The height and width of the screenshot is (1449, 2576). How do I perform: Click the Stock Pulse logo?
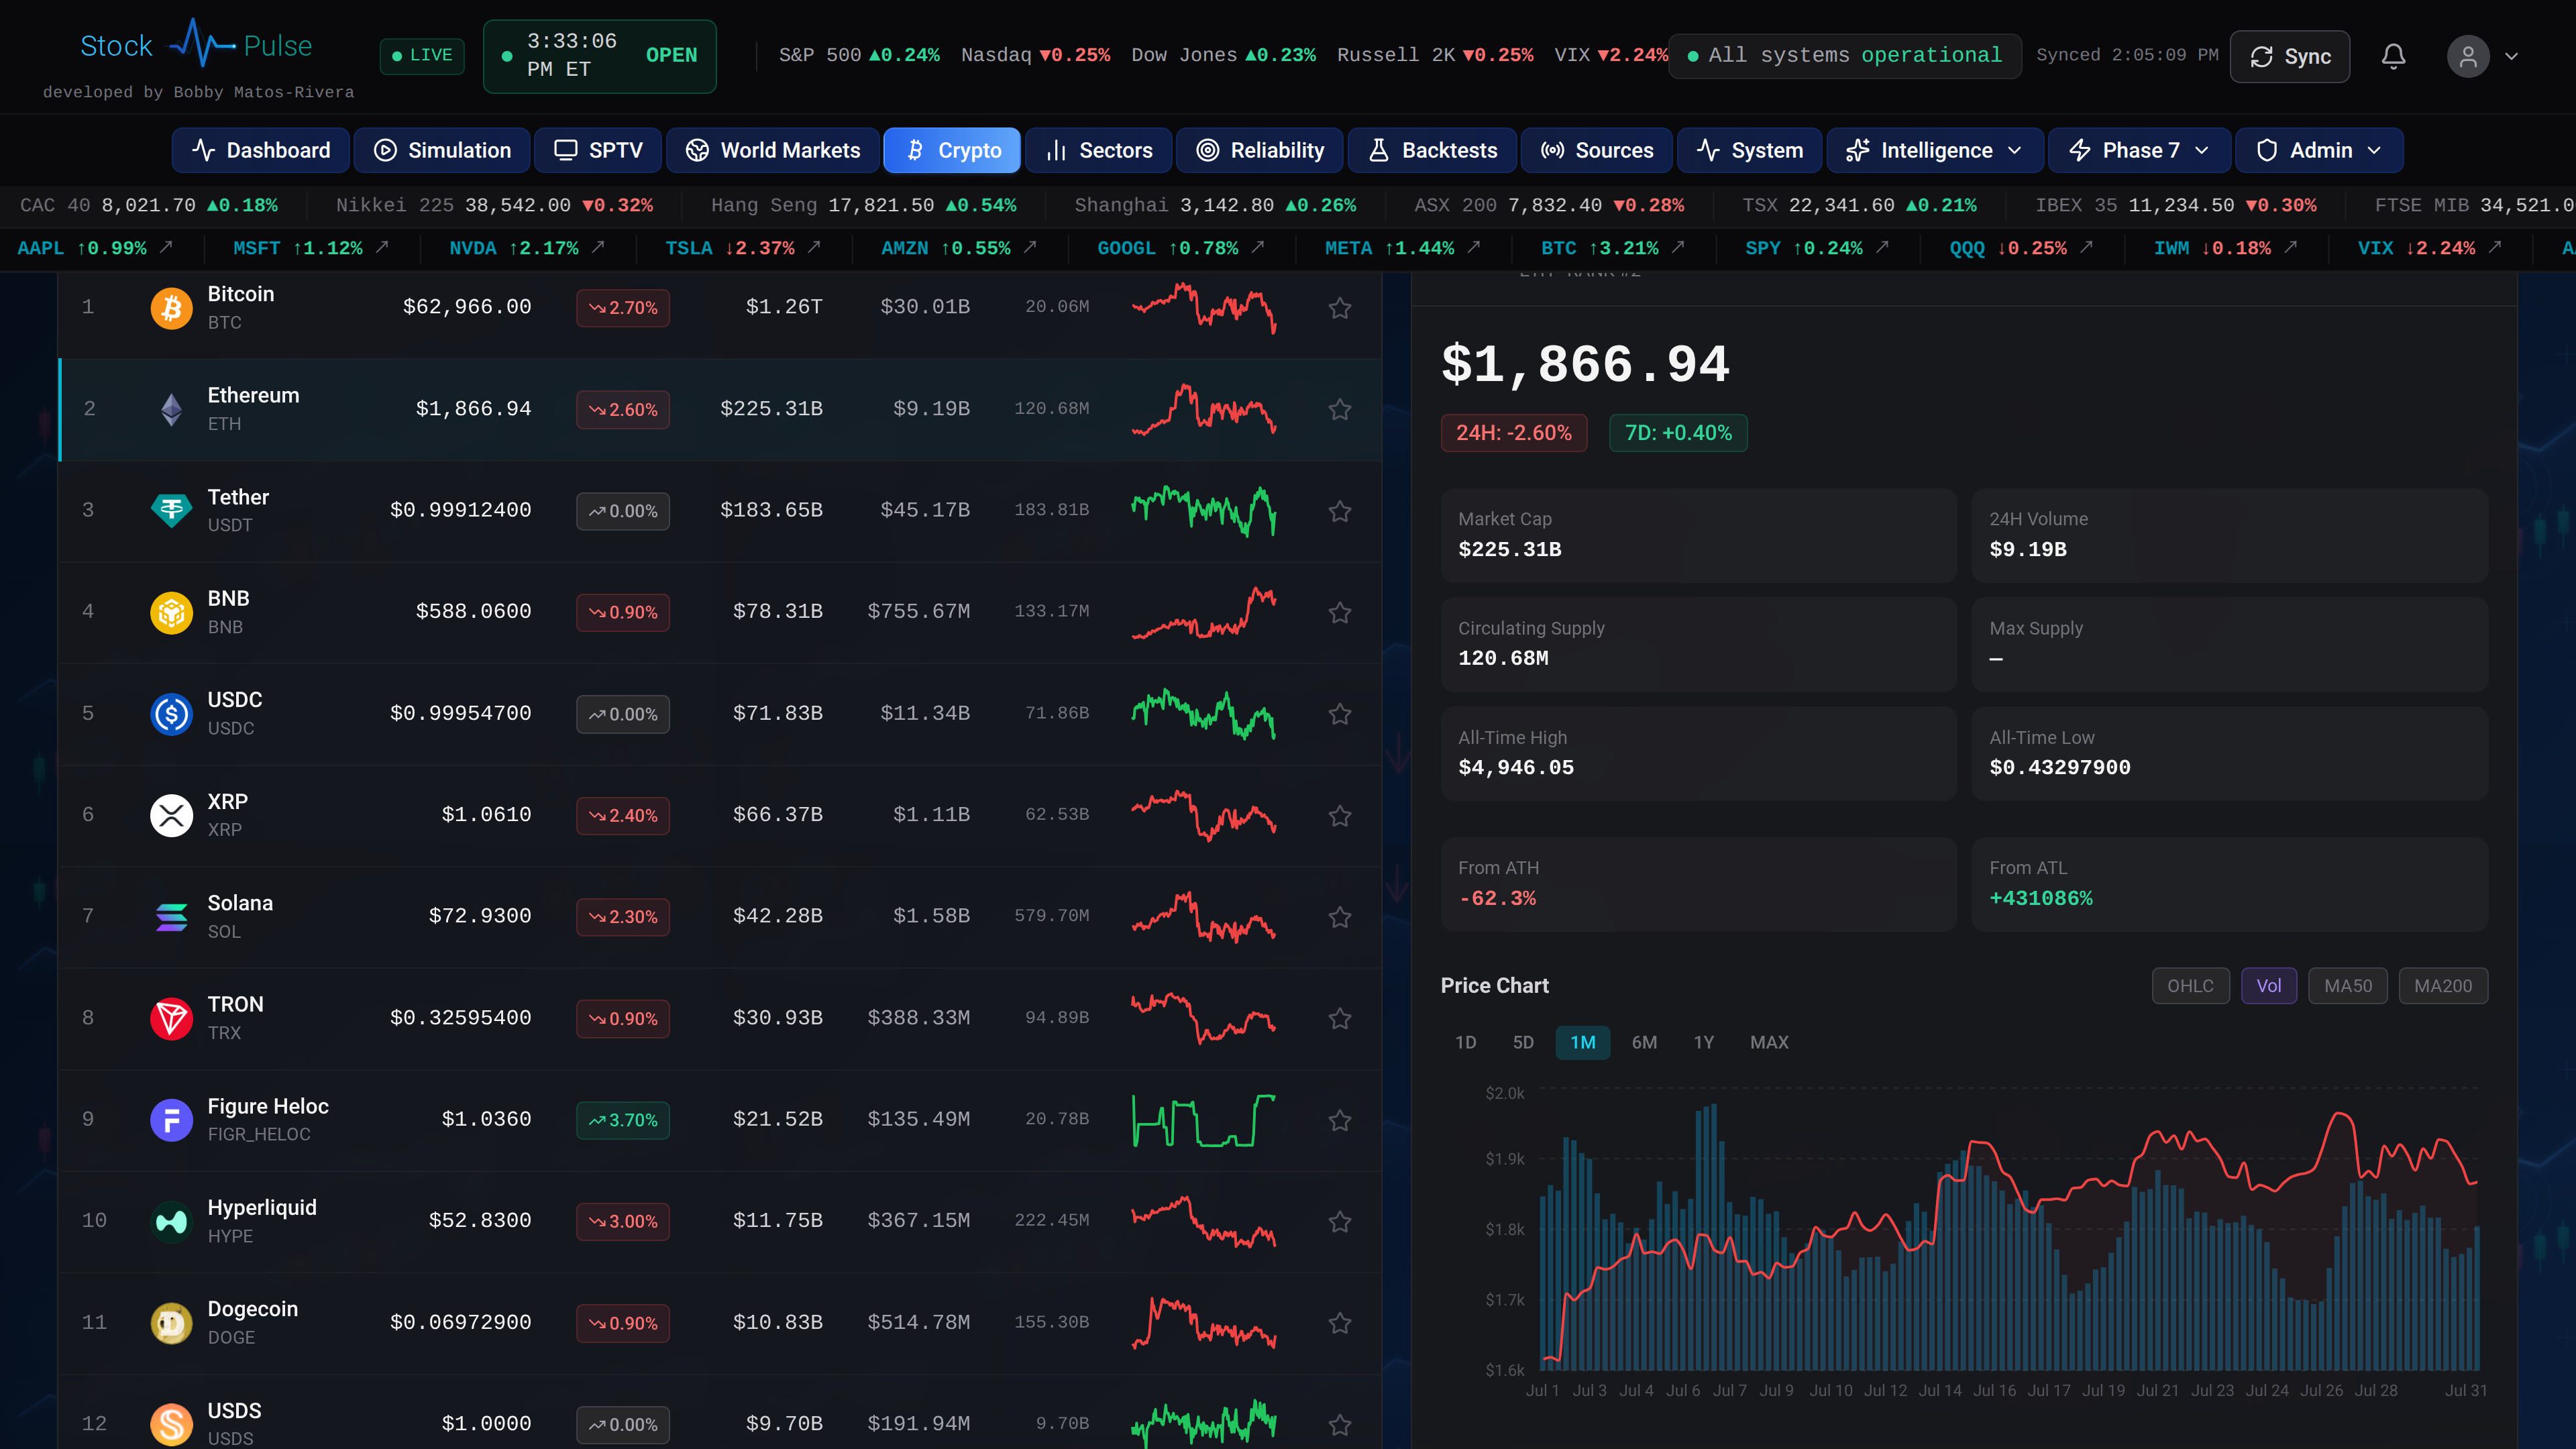(197, 45)
